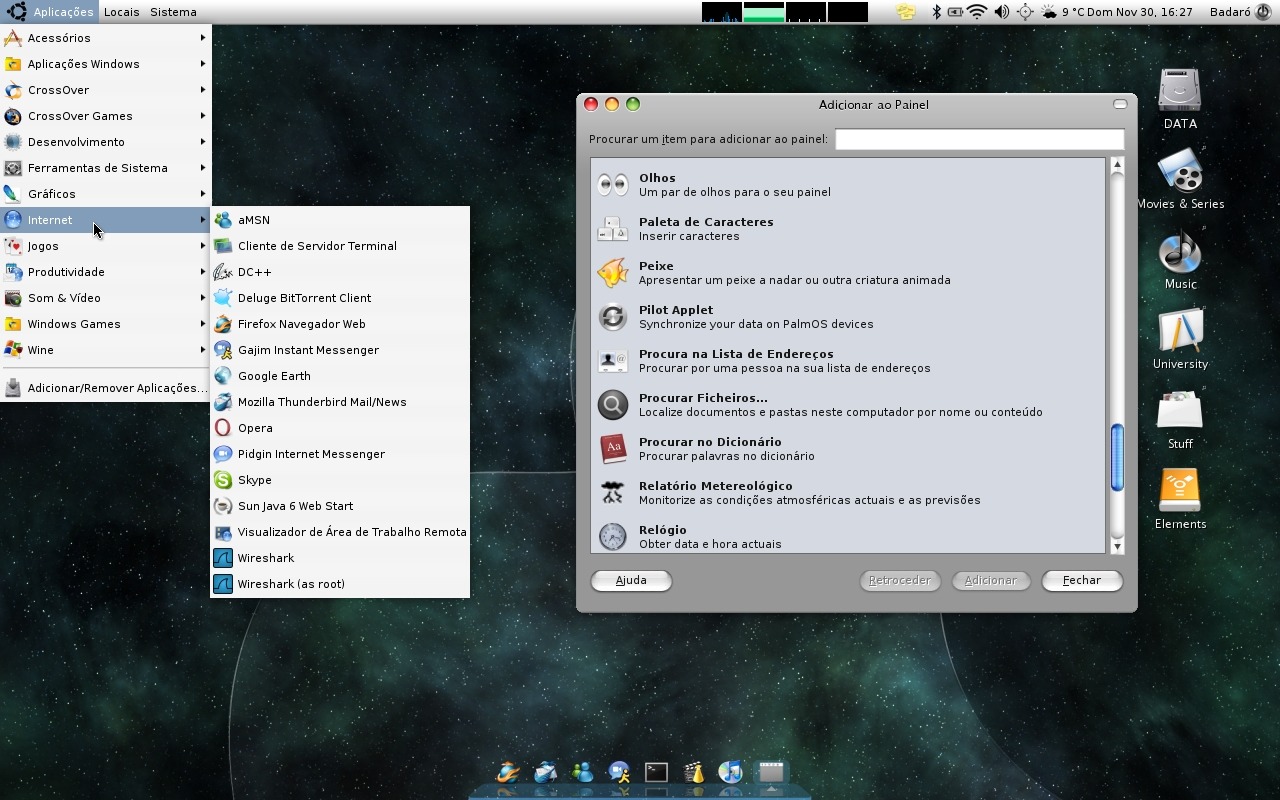Viewport: 1280px width, 800px height.
Task: Select Procura na Lista de Endereços
Action: tap(848, 361)
